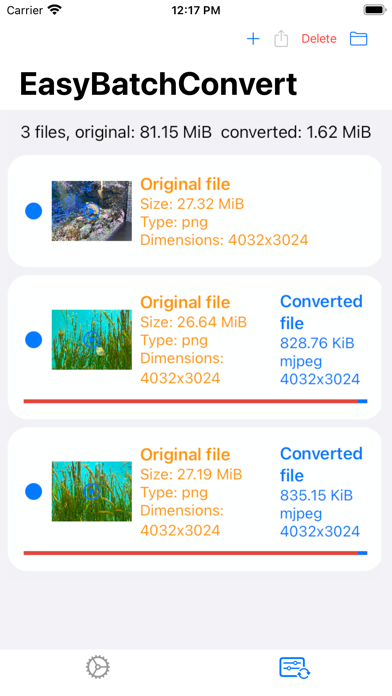Tap the red Delete button
This screenshot has height=696, width=392.
point(319,39)
